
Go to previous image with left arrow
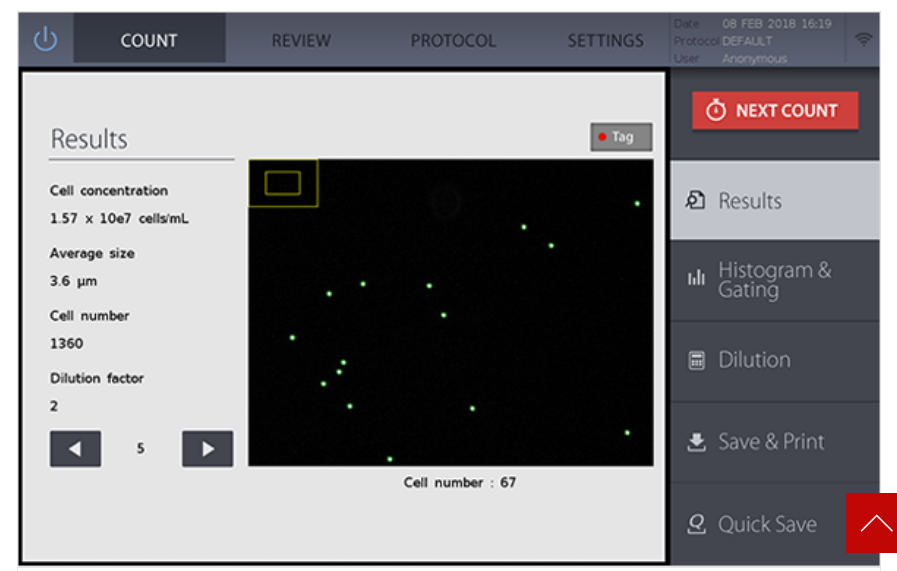pyautogui.click(x=75, y=449)
